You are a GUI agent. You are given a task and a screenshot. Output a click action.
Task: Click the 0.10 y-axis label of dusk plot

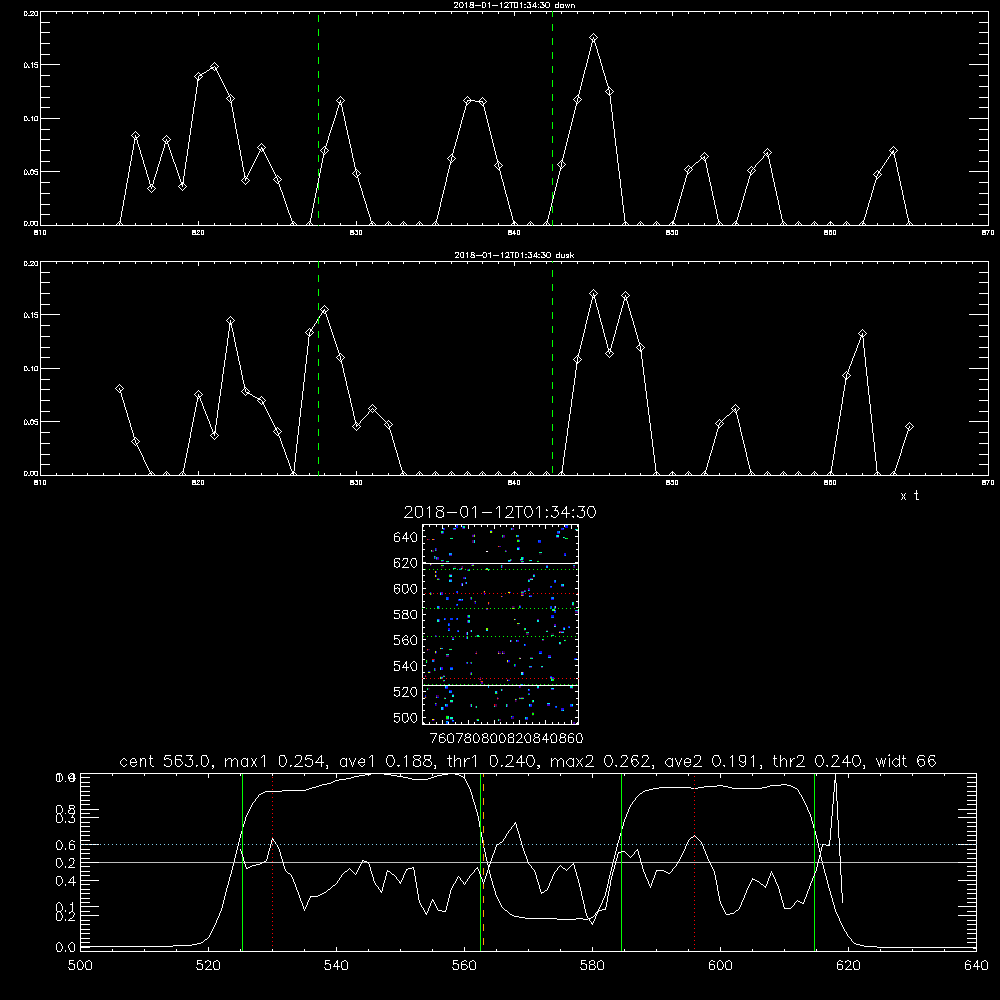point(31,369)
